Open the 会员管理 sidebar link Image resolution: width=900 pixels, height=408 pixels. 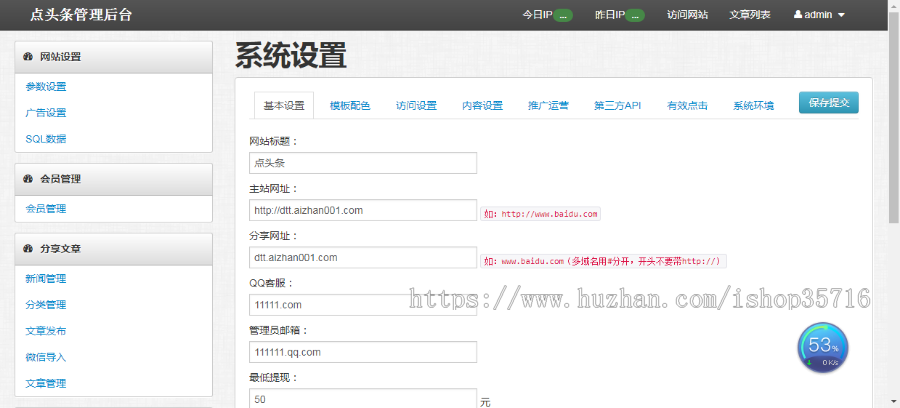pyautogui.click(x=46, y=209)
